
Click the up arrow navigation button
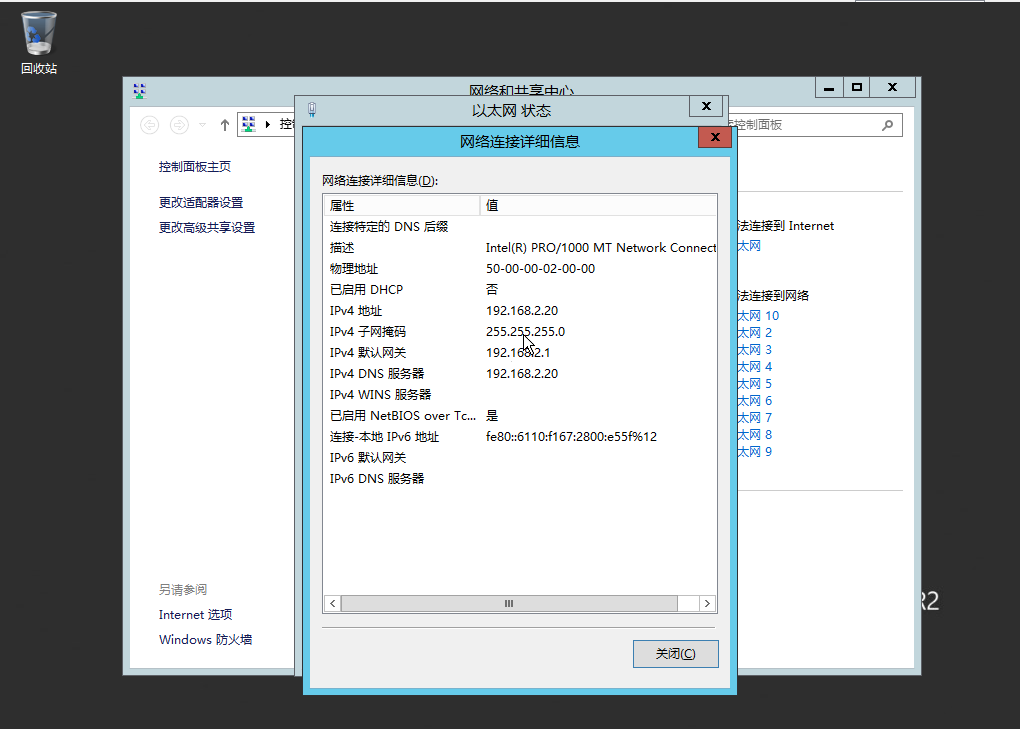coord(225,125)
